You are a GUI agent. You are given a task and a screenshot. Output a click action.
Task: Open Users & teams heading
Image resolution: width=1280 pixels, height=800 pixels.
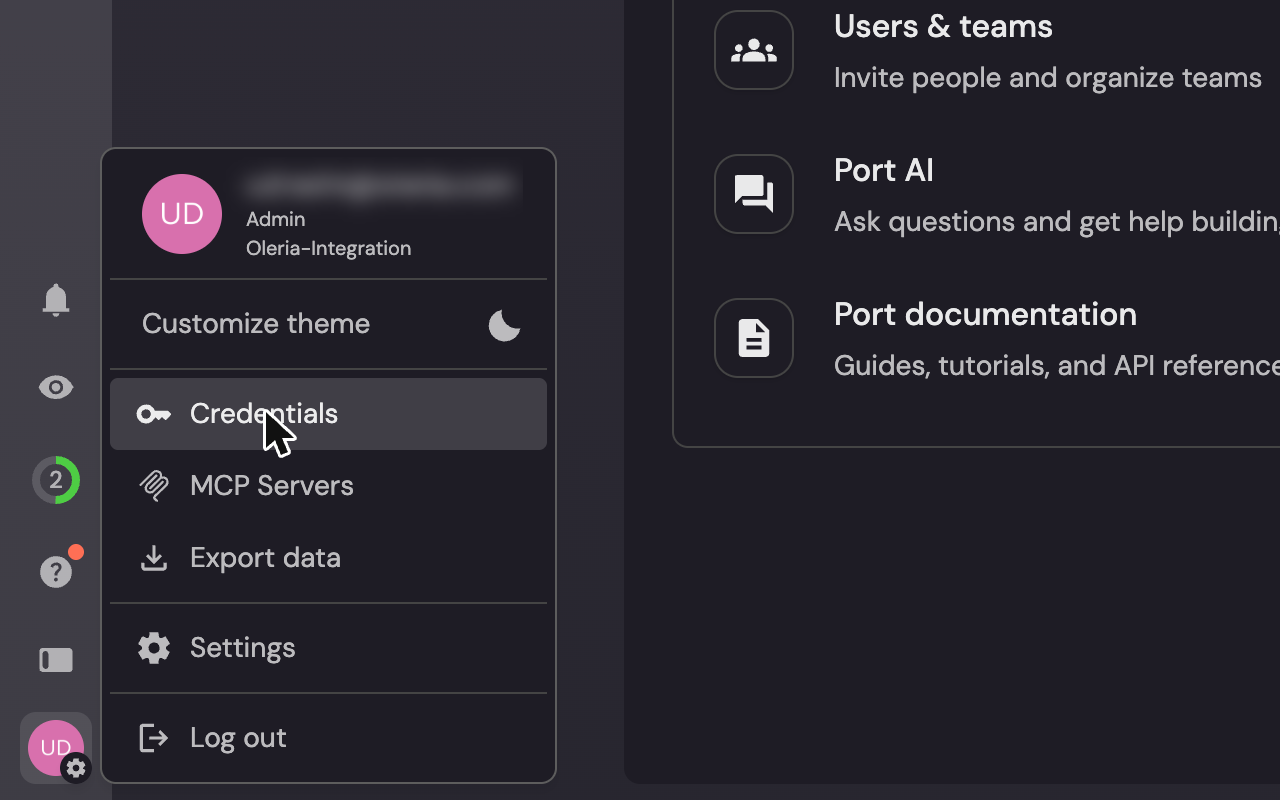943,26
